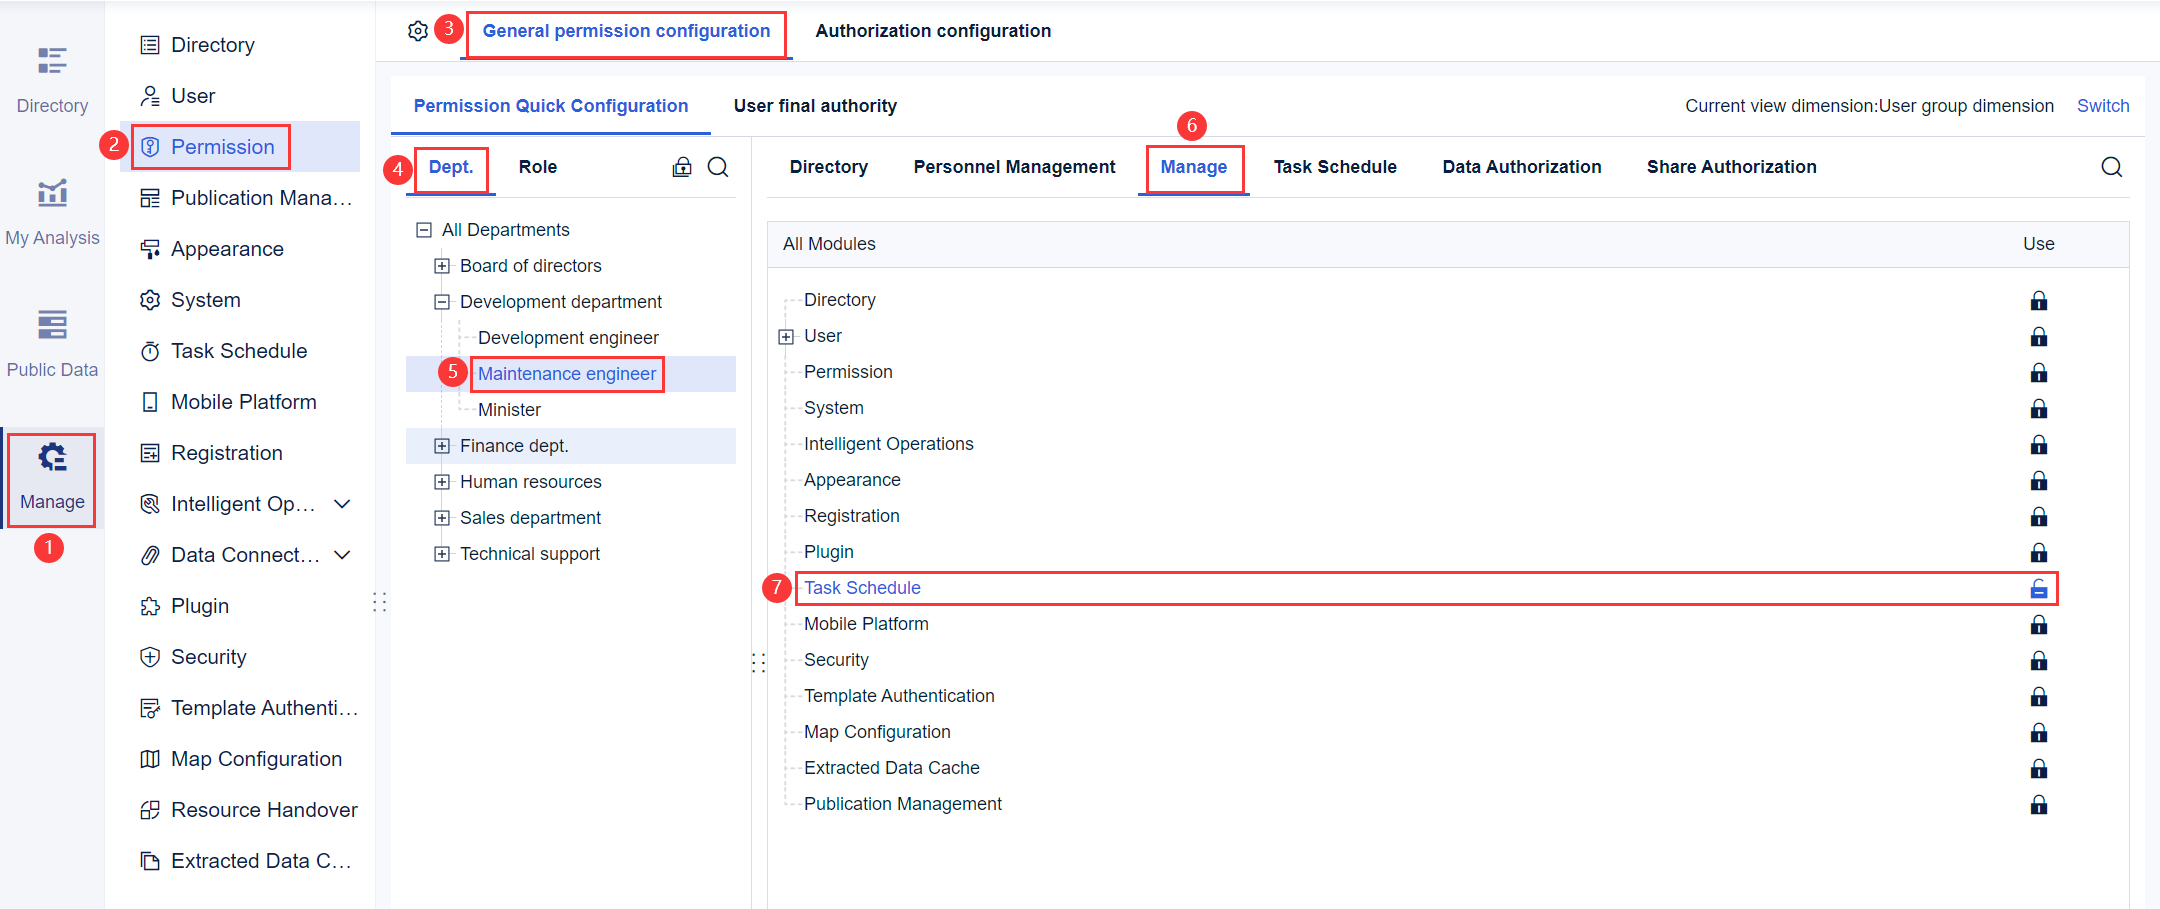Toggle Use lock for Publication Management module

[2038, 805]
